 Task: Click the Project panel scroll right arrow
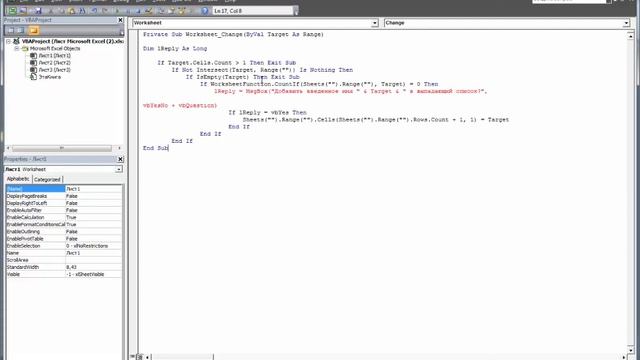click(119, 148)
